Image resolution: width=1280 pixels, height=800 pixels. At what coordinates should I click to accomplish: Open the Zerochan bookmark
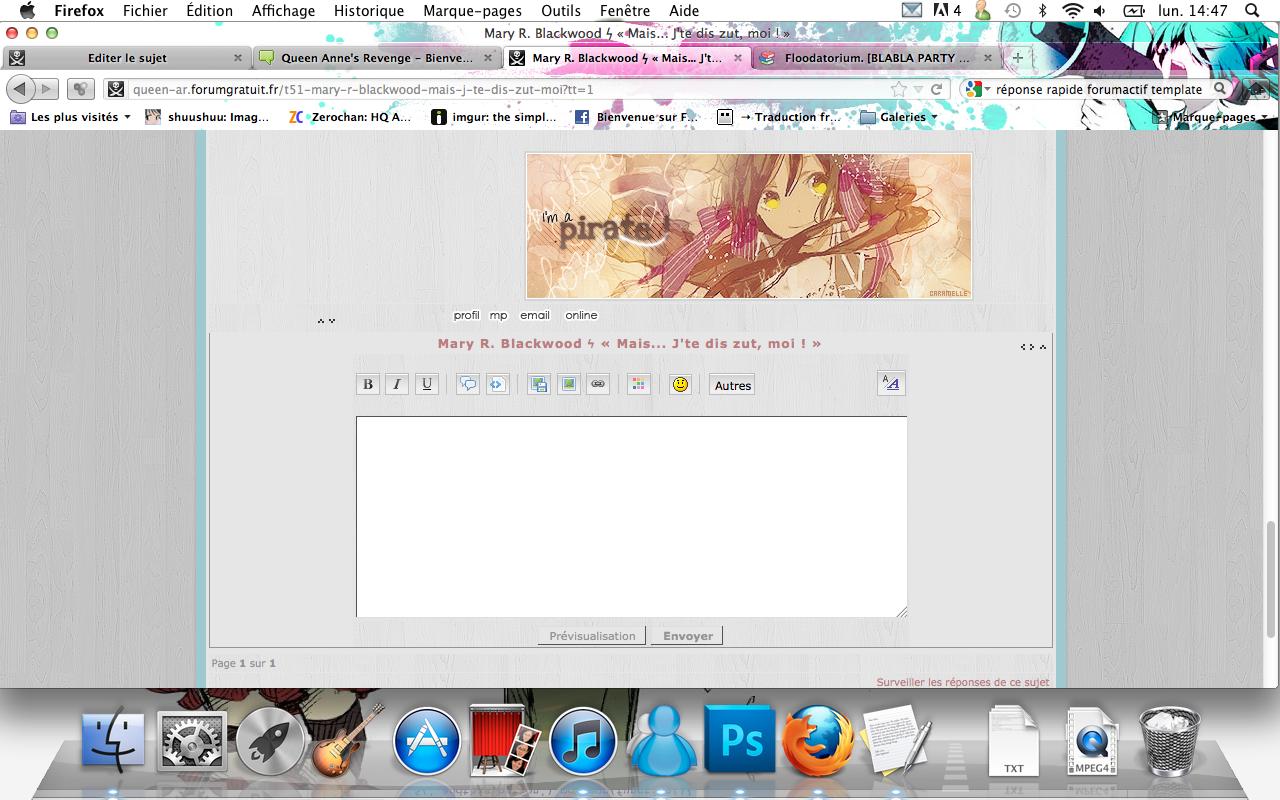350,117
